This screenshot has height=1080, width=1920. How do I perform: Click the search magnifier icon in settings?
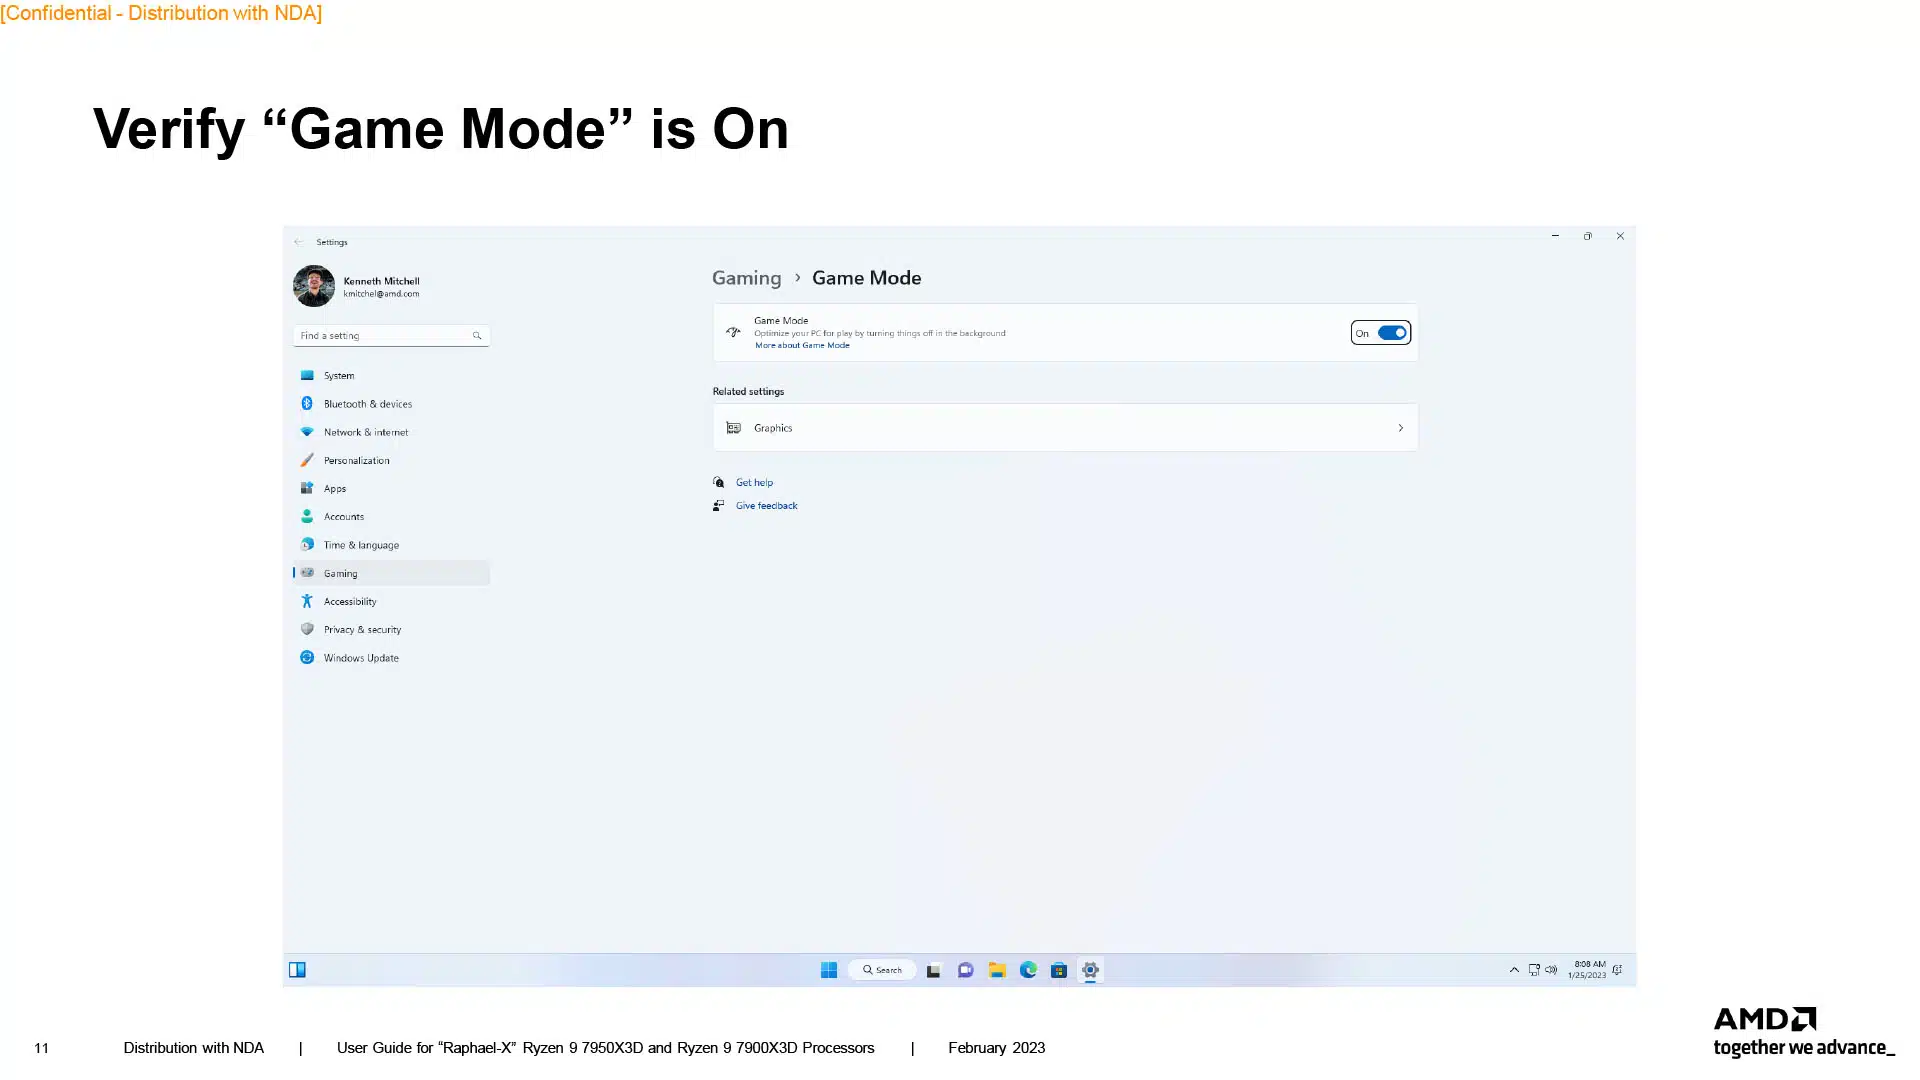[x=477, y=335]
